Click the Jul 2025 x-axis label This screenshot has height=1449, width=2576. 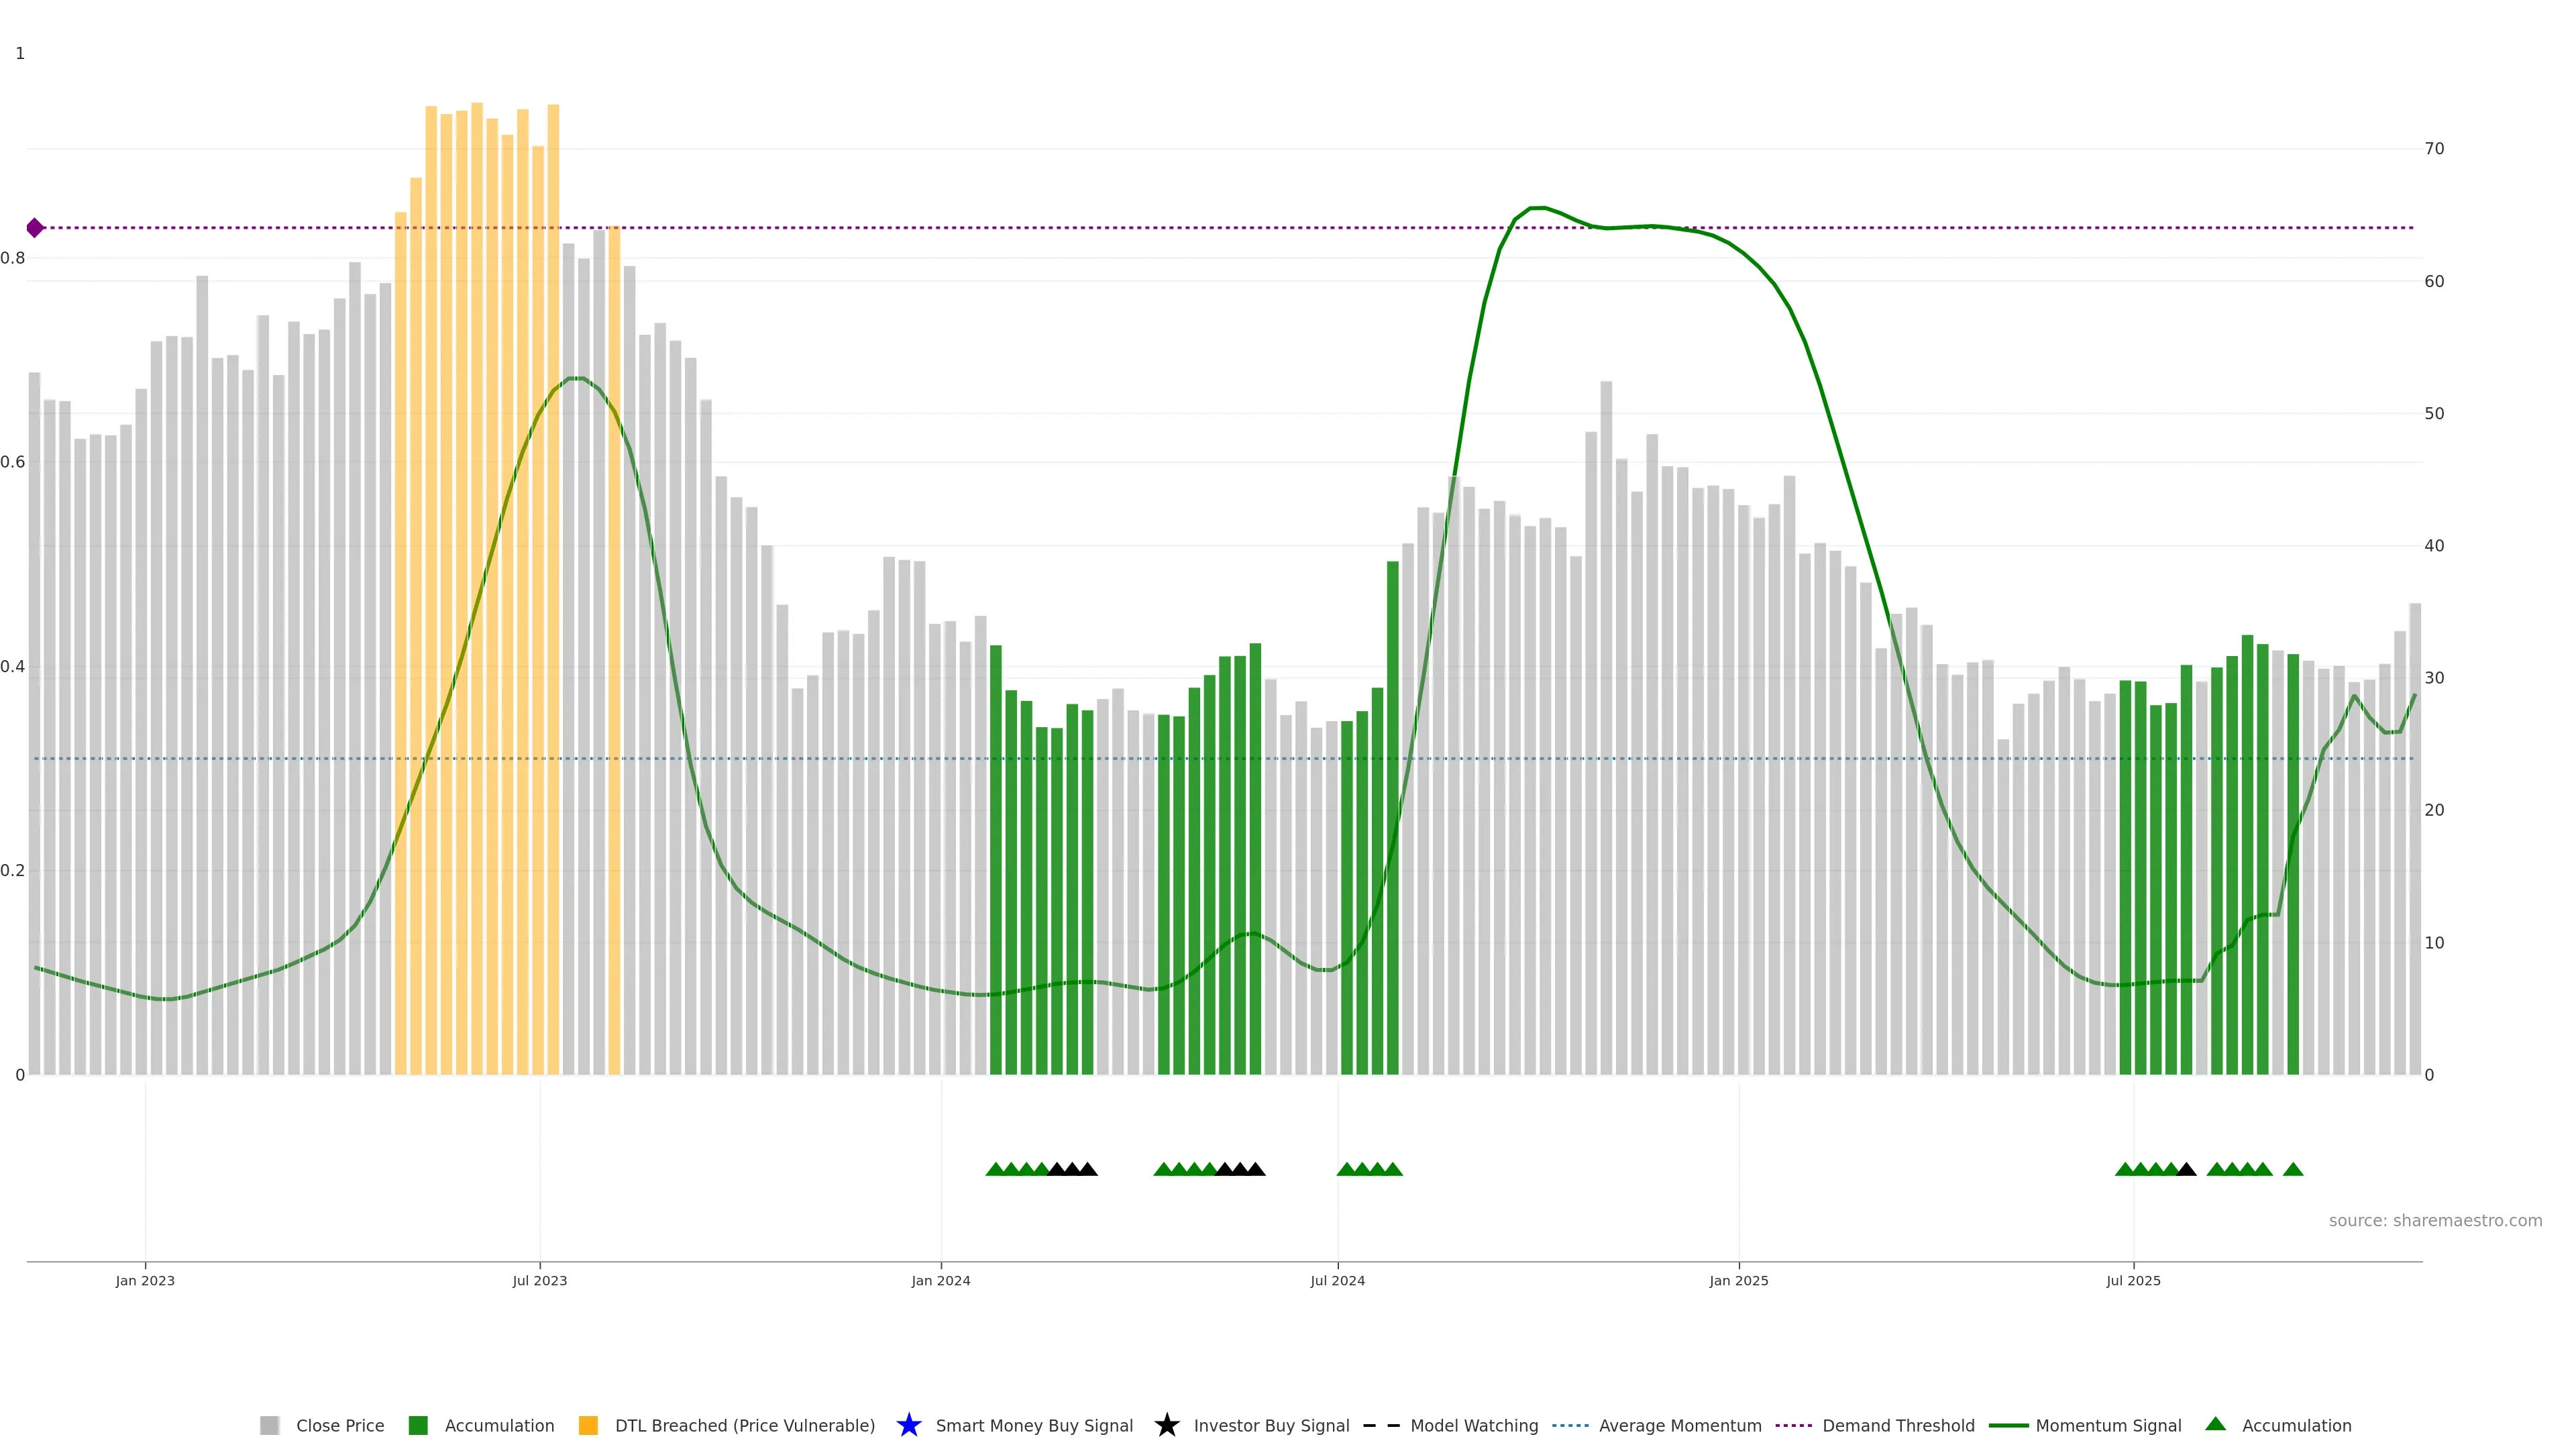coord(2133,1280)
